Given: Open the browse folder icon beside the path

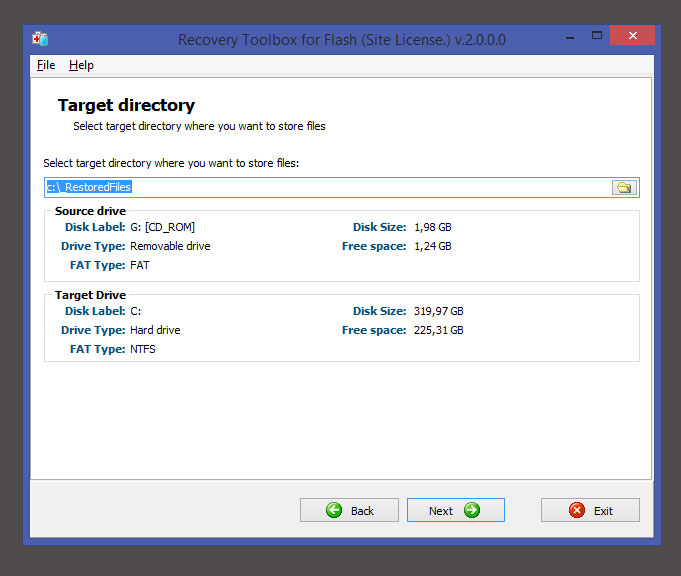Looking at the screenshot, I should [x=624, y=187].
